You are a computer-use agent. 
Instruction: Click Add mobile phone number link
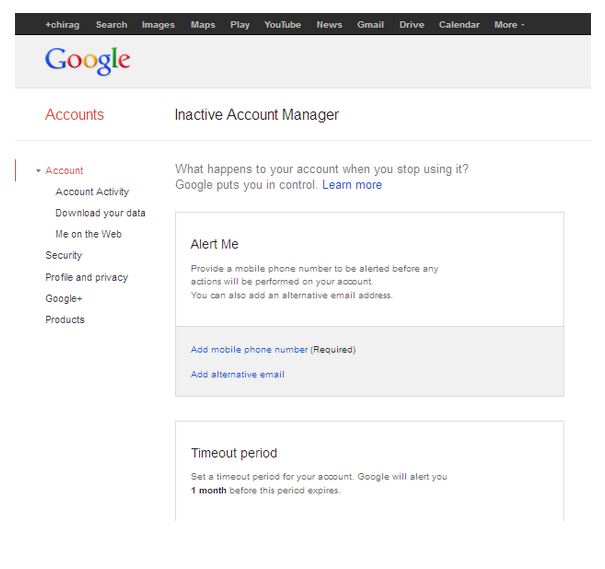pos(249,350)
